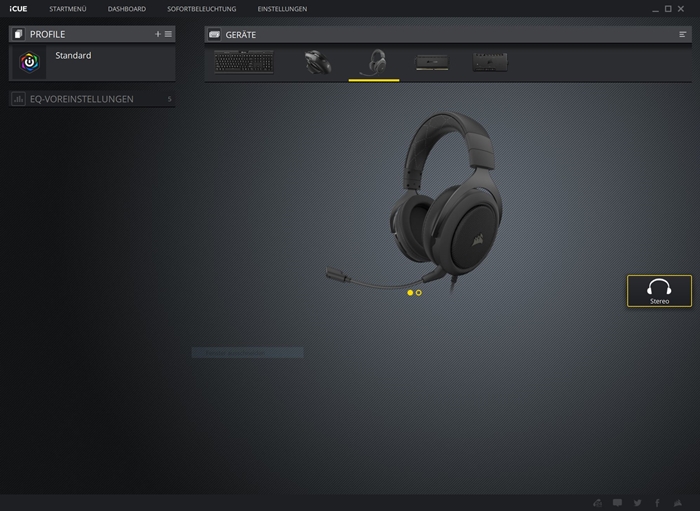
Task: Select the keyboard device thumbnail
Action: coord(244,62)
